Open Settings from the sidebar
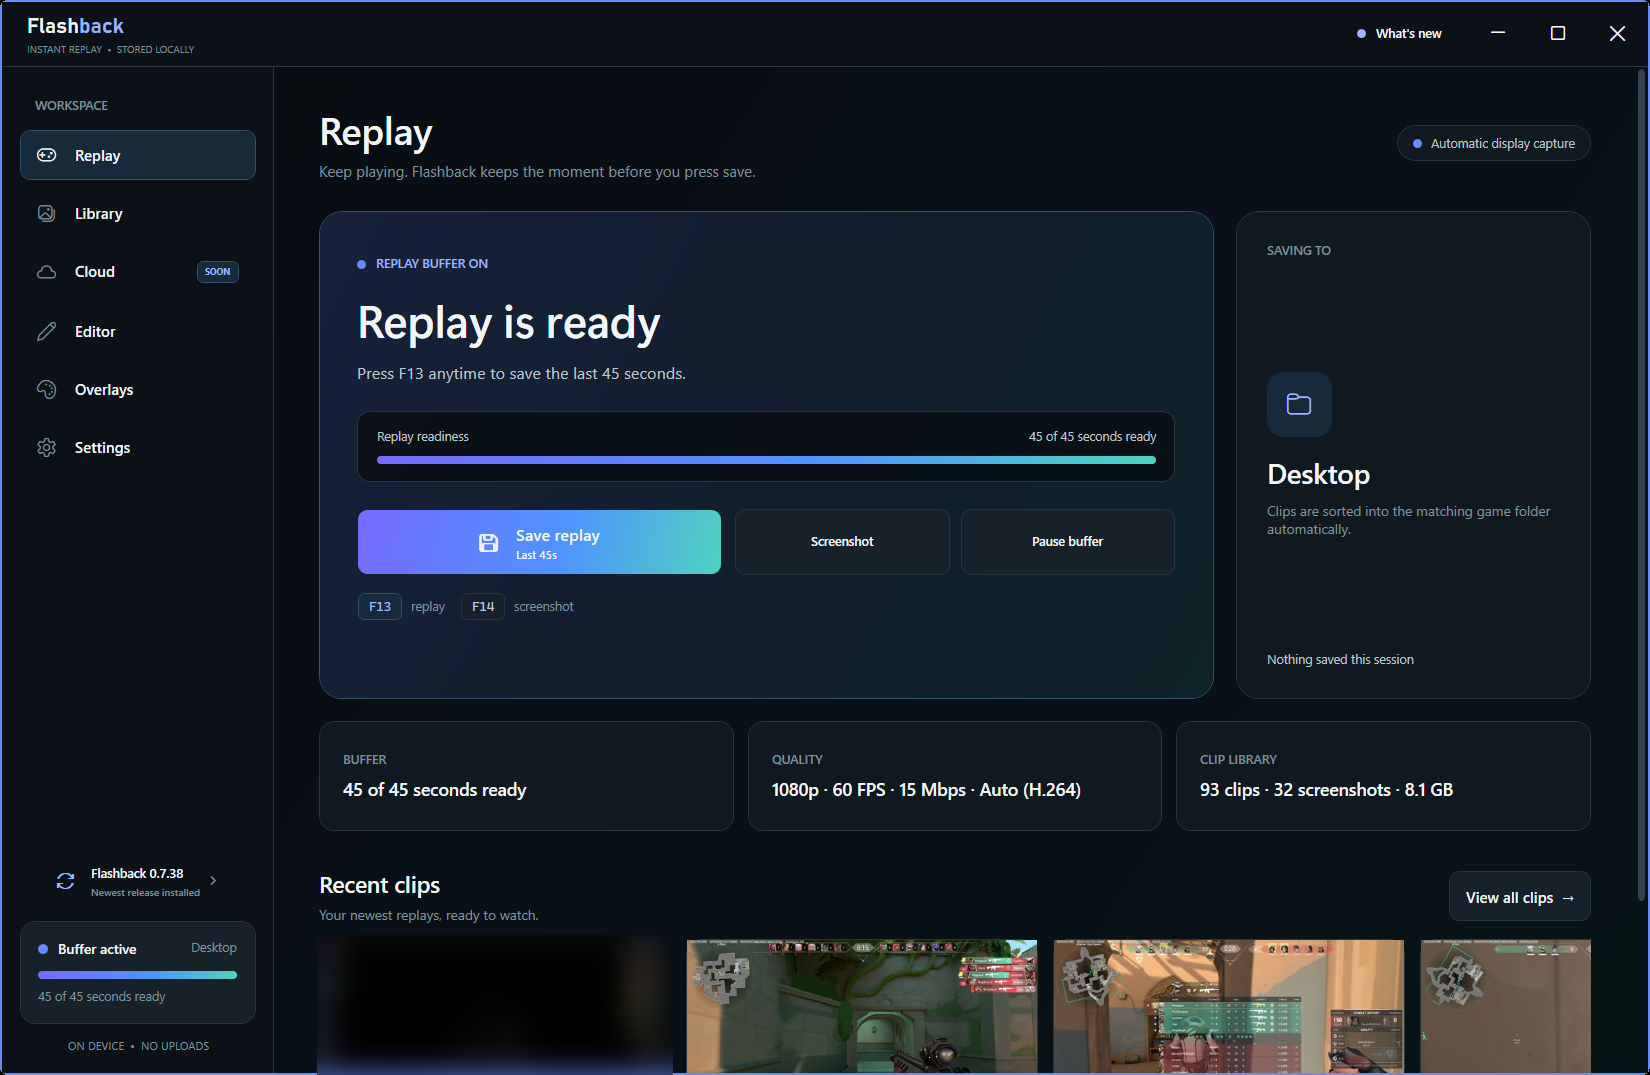 pos(138,447)
